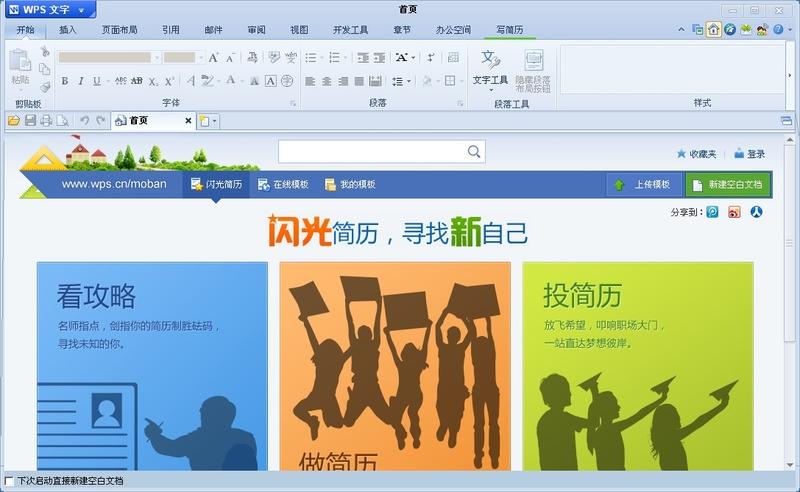The width and height of the screenshot is (800, 492).
Task: Click the Cut scissors icon
Action: (x=45, y=51)
